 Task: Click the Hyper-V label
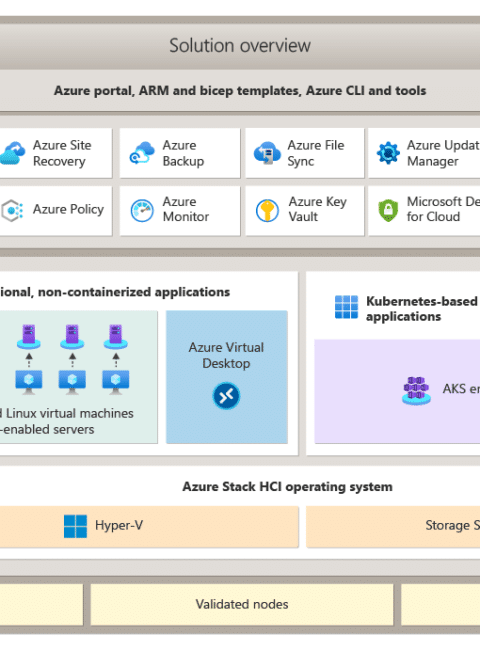[x=119, y=526]
